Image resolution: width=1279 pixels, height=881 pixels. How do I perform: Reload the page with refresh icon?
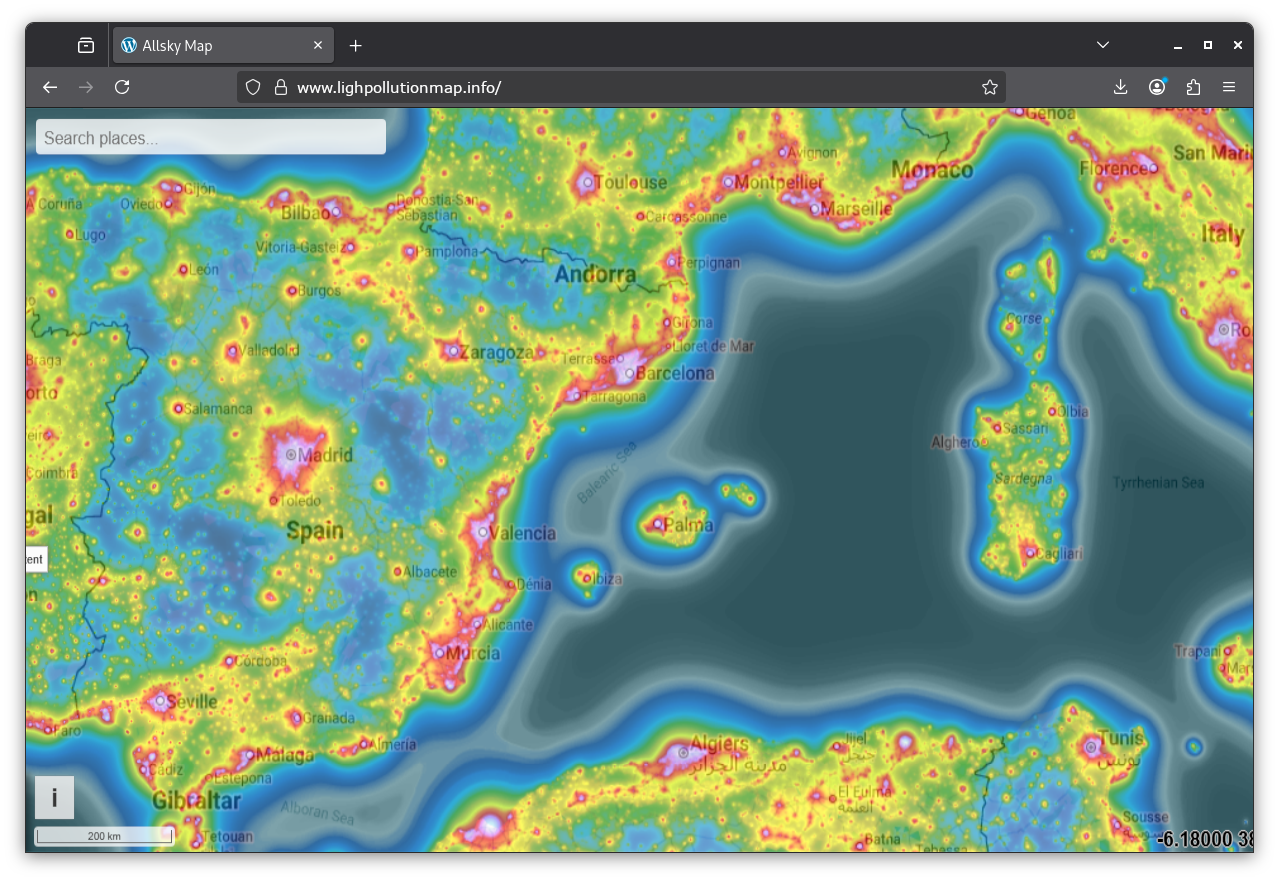(122, 87)
